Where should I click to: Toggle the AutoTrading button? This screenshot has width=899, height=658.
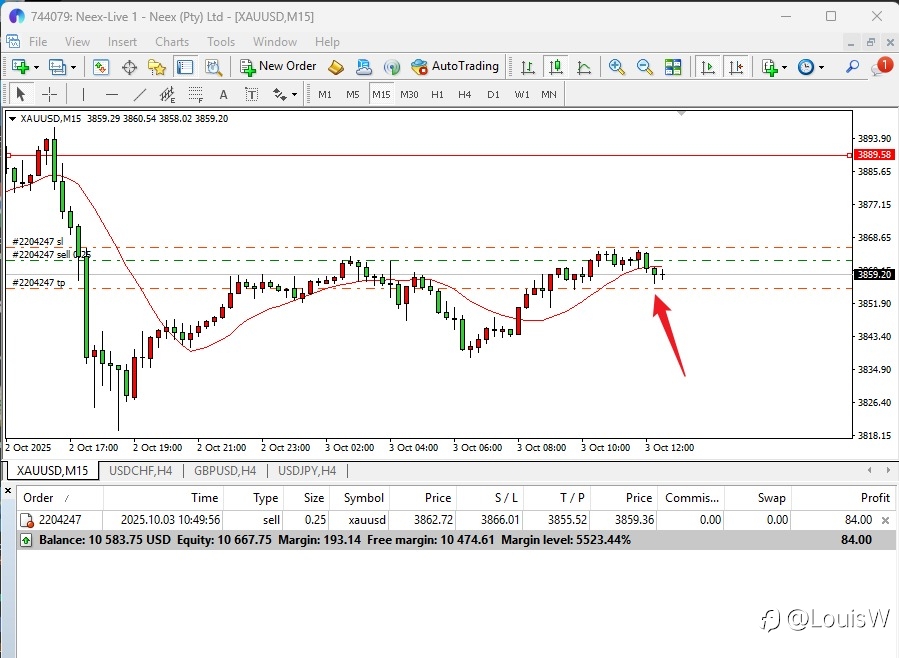point(455,67)
